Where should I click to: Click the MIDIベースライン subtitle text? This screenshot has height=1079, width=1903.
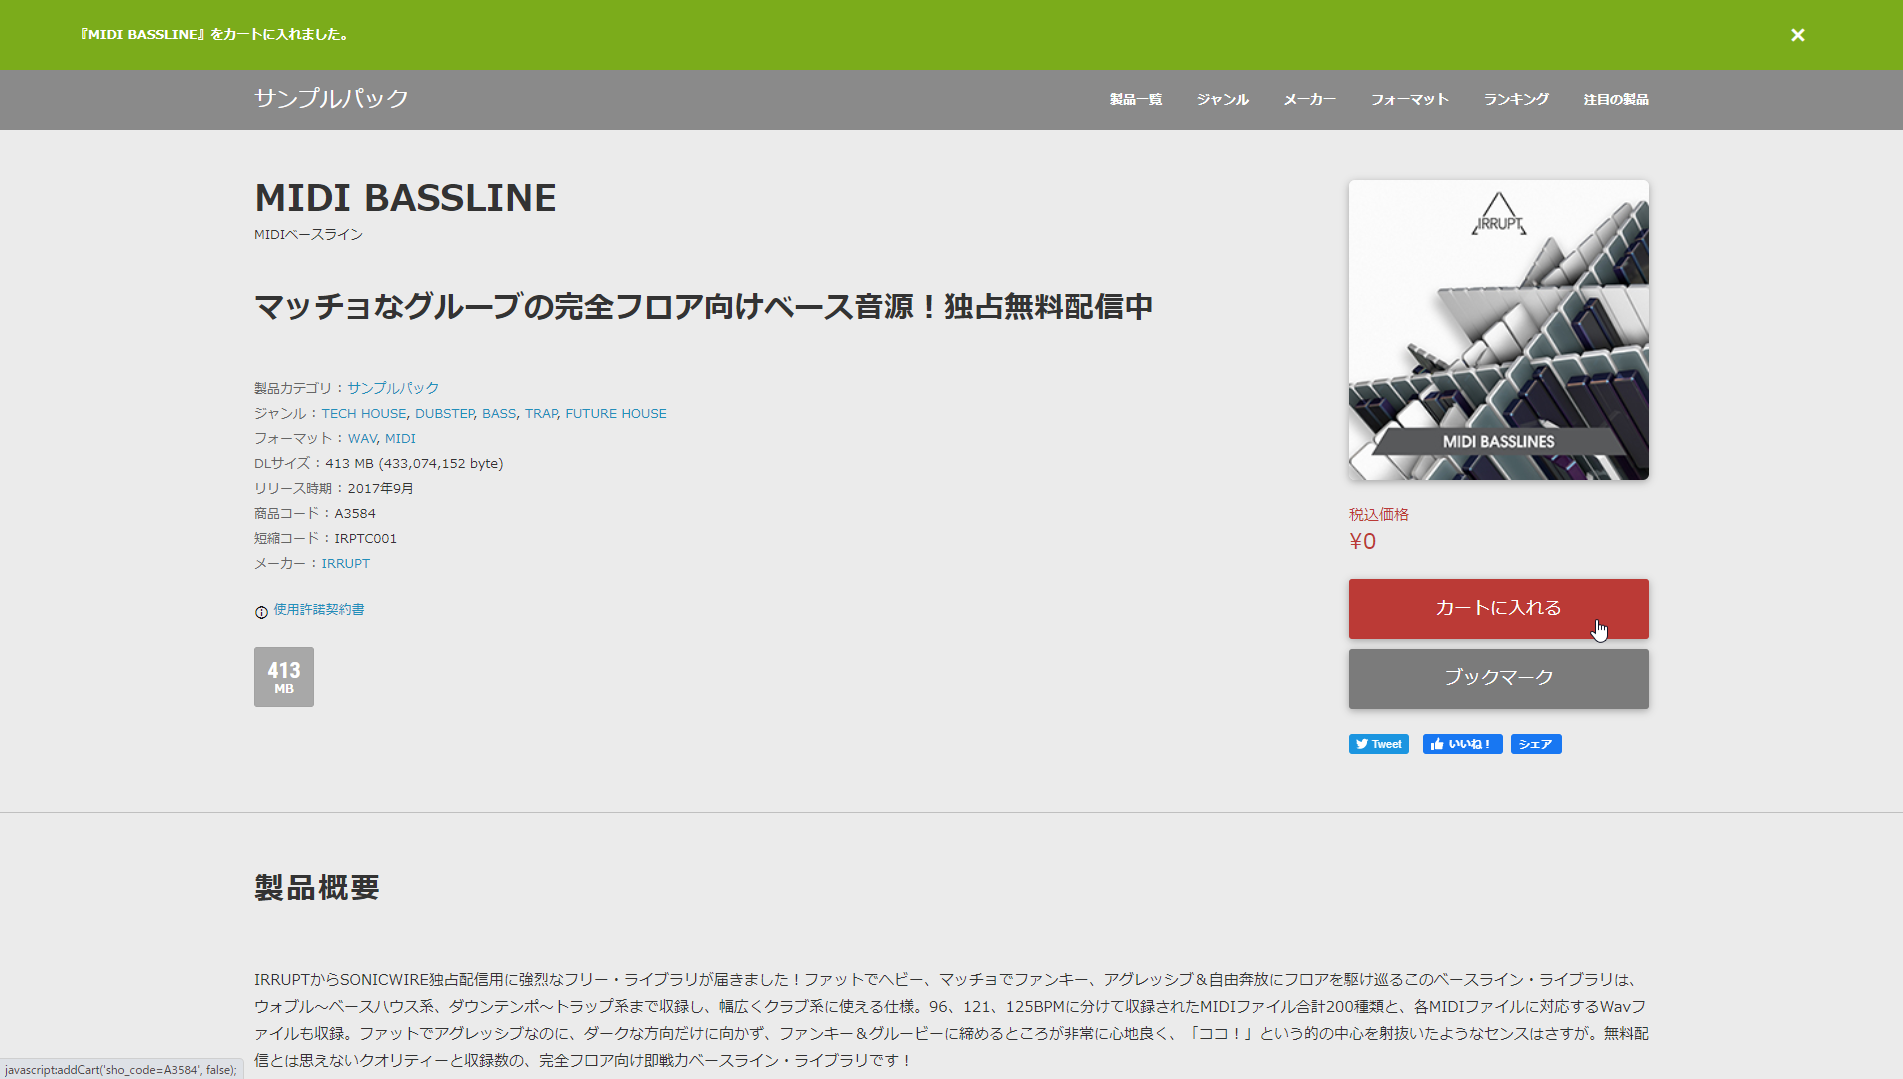(x=308, y=234)
